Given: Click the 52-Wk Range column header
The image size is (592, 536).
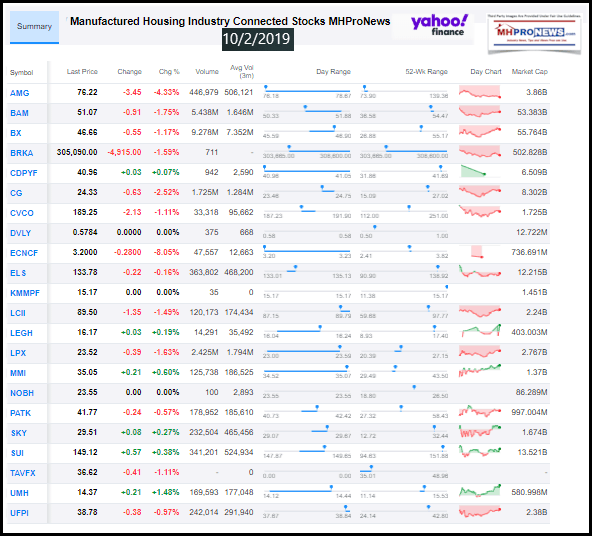Looking at the screenshot, I should [x=427, y=71].
